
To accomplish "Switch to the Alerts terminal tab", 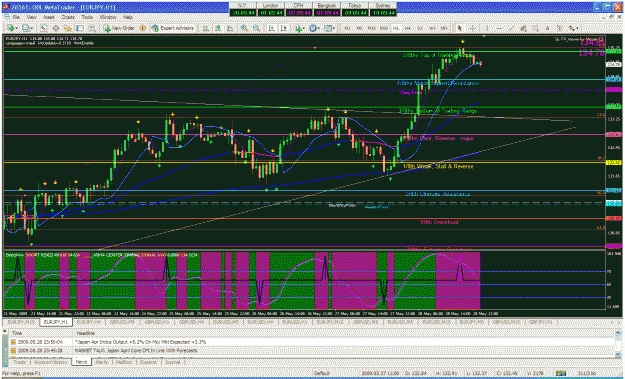I will 102,362.
